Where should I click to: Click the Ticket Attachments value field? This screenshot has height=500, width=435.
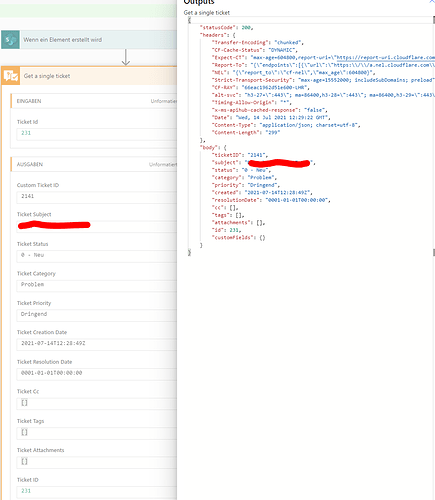97,462
